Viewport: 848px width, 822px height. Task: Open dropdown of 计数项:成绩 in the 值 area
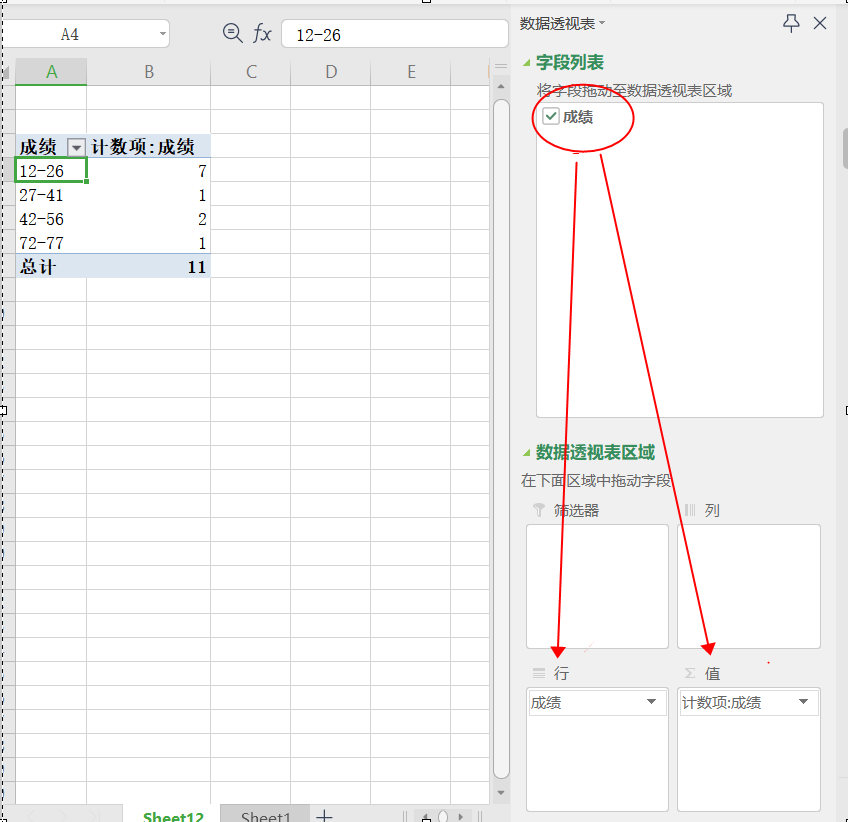click(x=804, y=702)
